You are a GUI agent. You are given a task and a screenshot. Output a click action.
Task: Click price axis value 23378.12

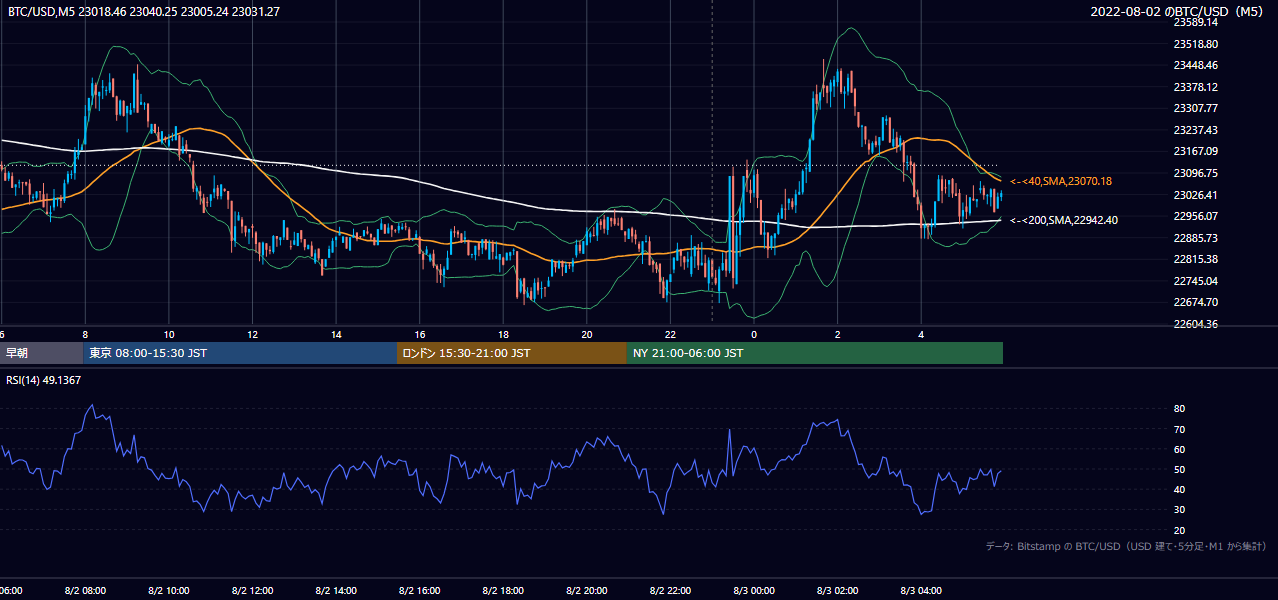[1195, 87]
